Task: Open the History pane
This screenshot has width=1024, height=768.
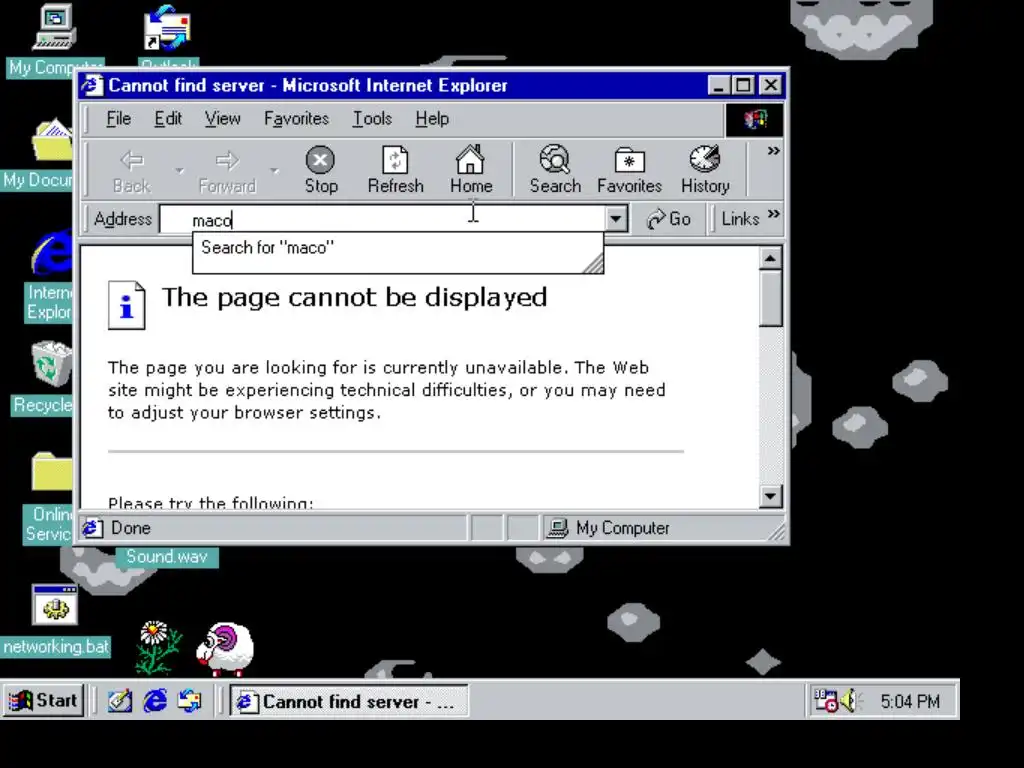Action: [x=705, y=170]
